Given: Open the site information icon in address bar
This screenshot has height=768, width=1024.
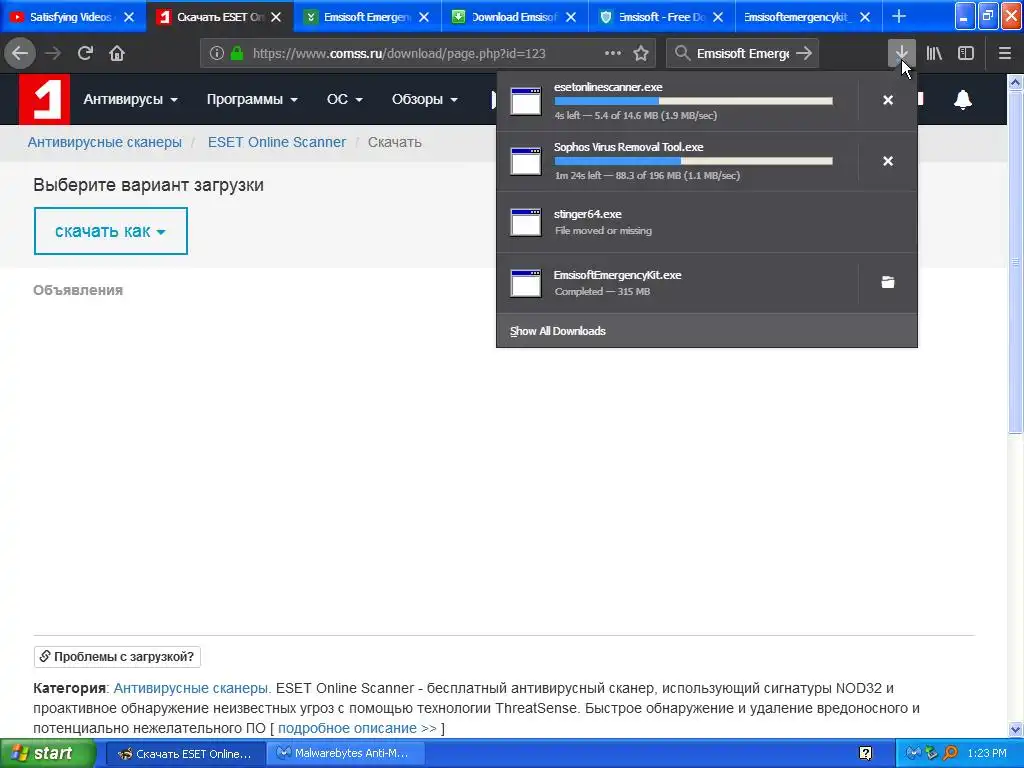Looking at the screenshot, I should [x=217, y=54].
